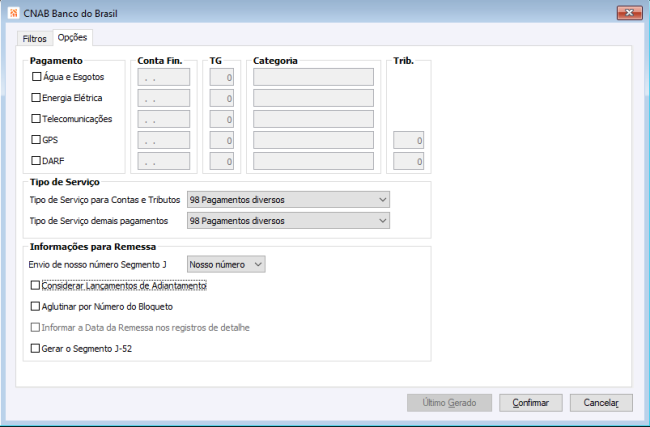Viewport: 650px width, 427px height.
Task: Click Trib. field in DARF row
Action: (x=408, y=161)
